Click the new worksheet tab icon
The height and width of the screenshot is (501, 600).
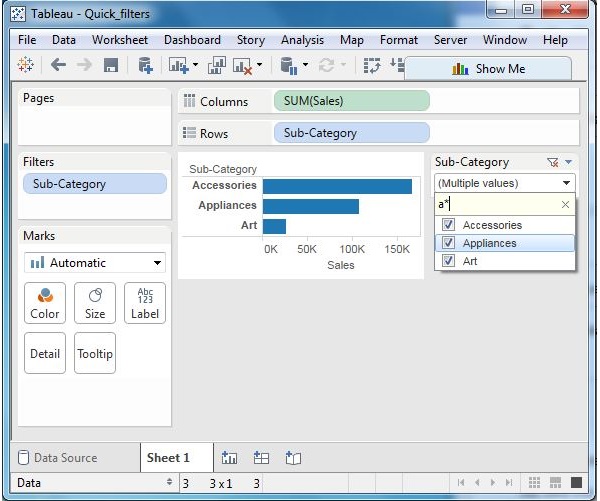[x=230, y=458]
